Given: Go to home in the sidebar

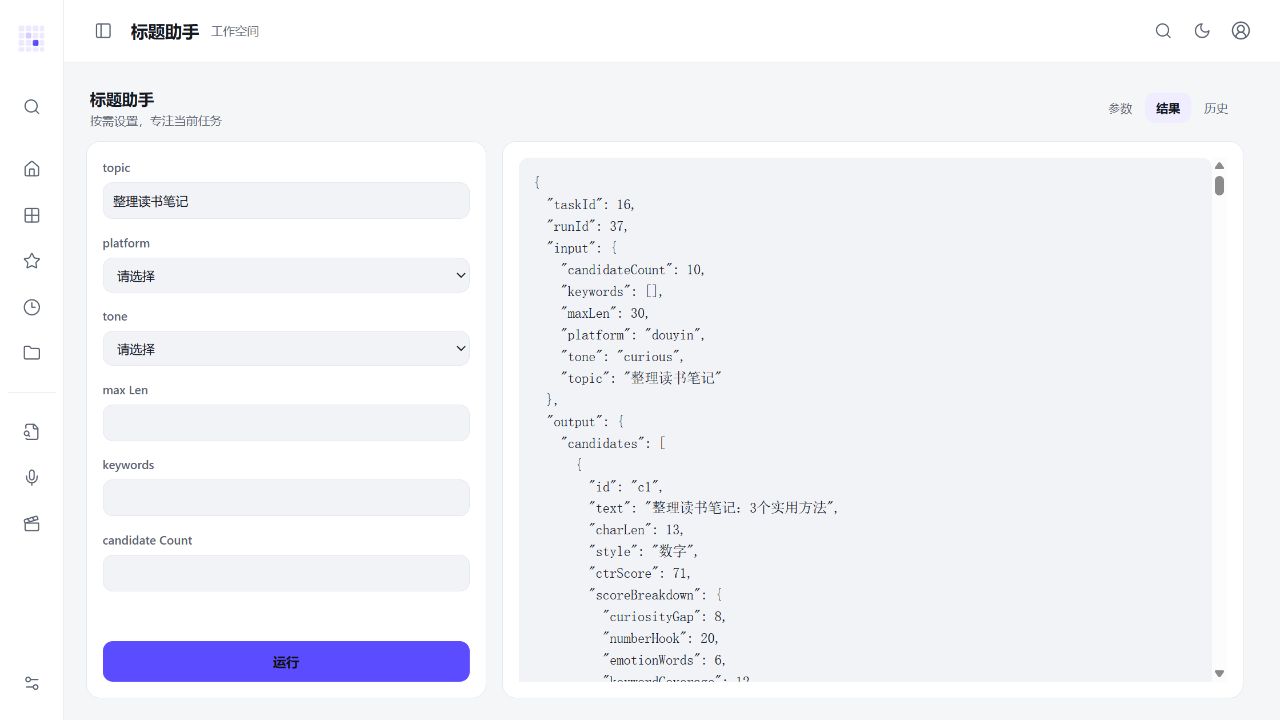Looking at the screenshot, I should tap(32, 169).
